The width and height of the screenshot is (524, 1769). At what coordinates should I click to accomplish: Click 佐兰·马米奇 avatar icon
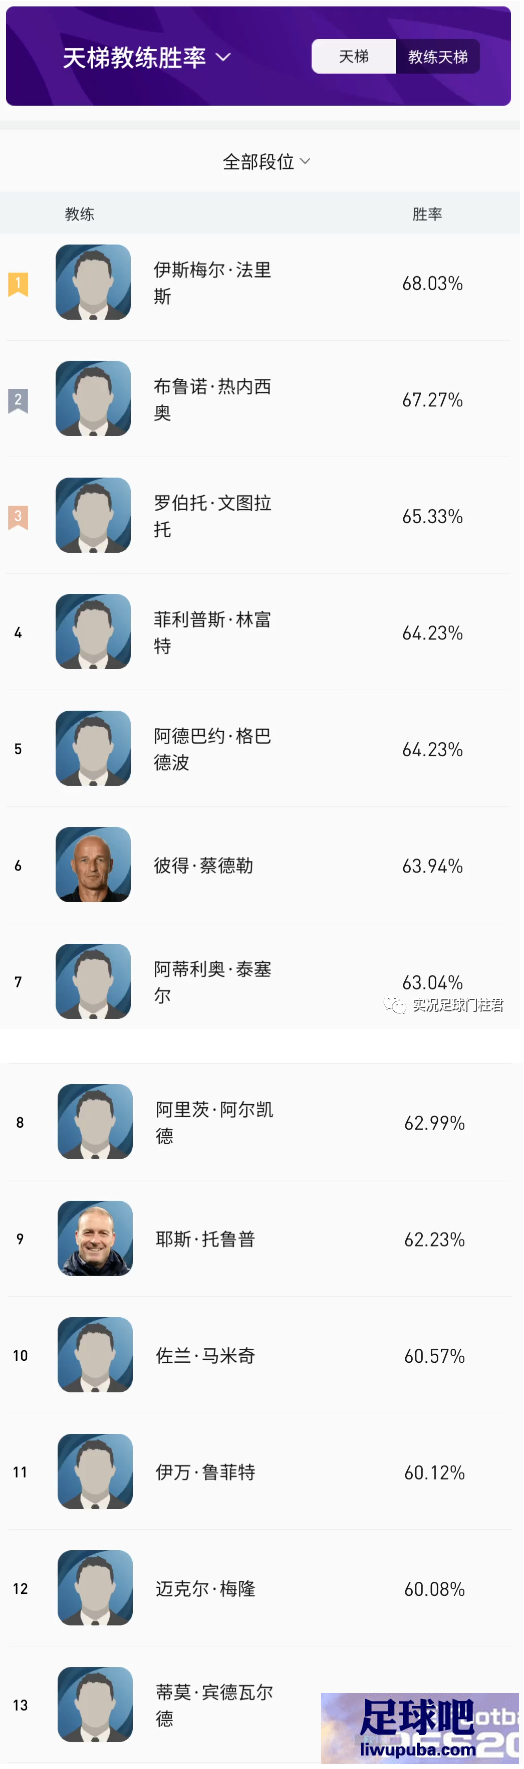[95, 1355]
